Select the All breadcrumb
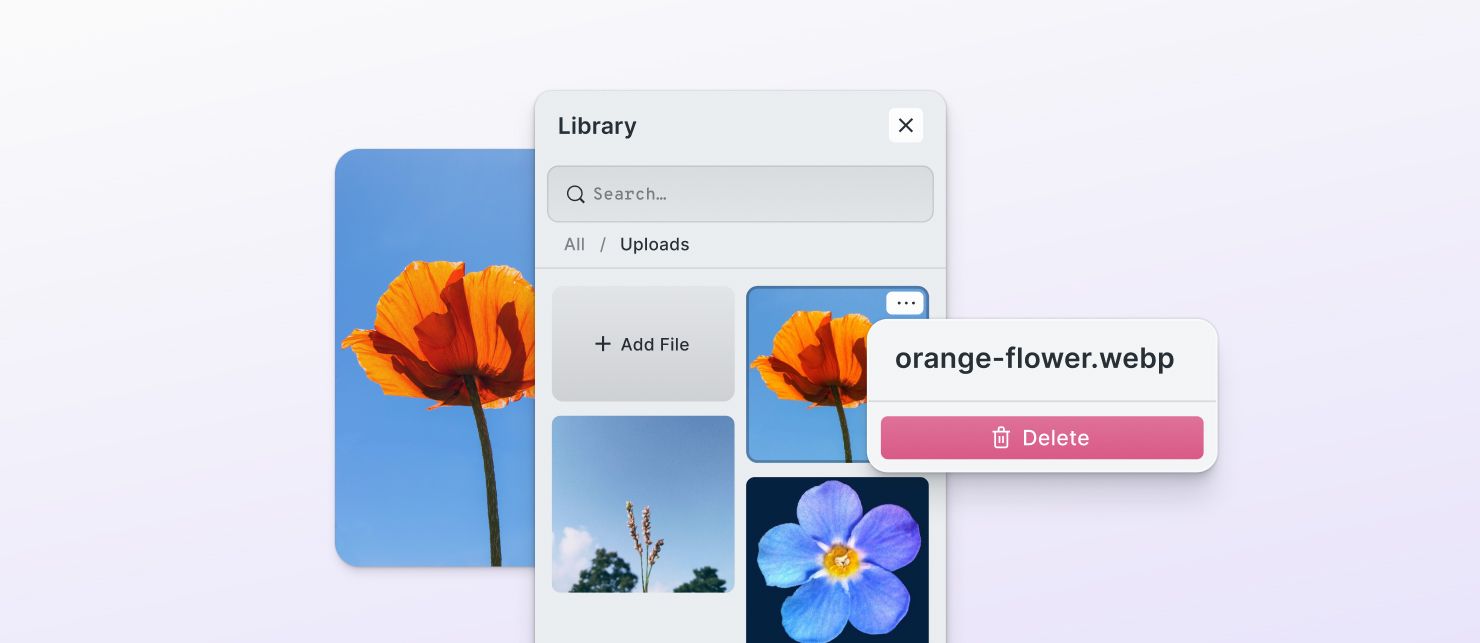 [574, 244]
